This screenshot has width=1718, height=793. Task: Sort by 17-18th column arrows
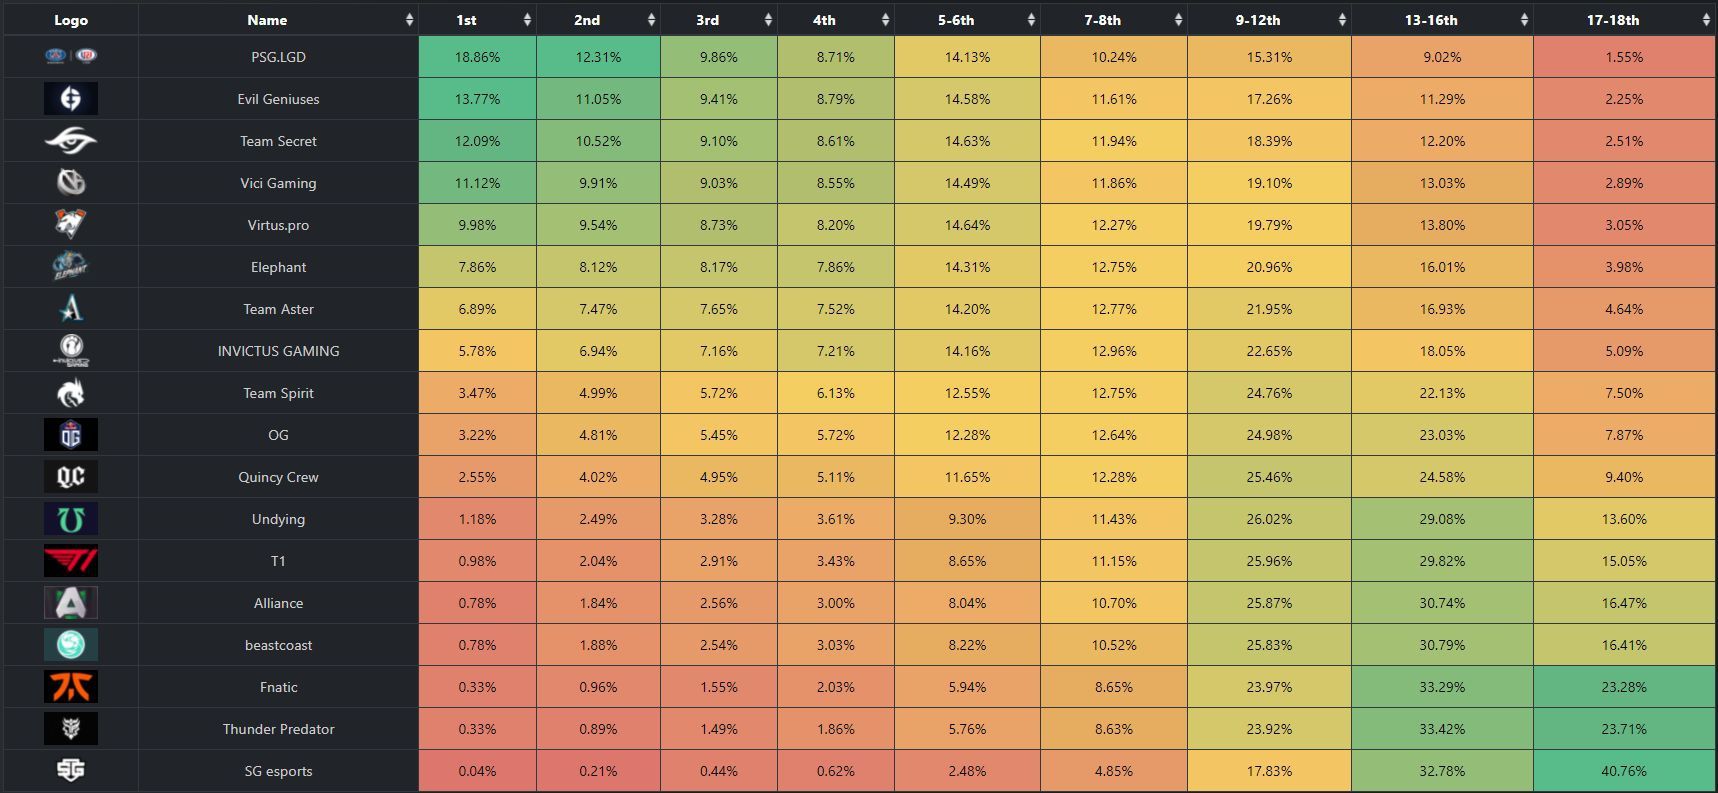pos(1707,20)
